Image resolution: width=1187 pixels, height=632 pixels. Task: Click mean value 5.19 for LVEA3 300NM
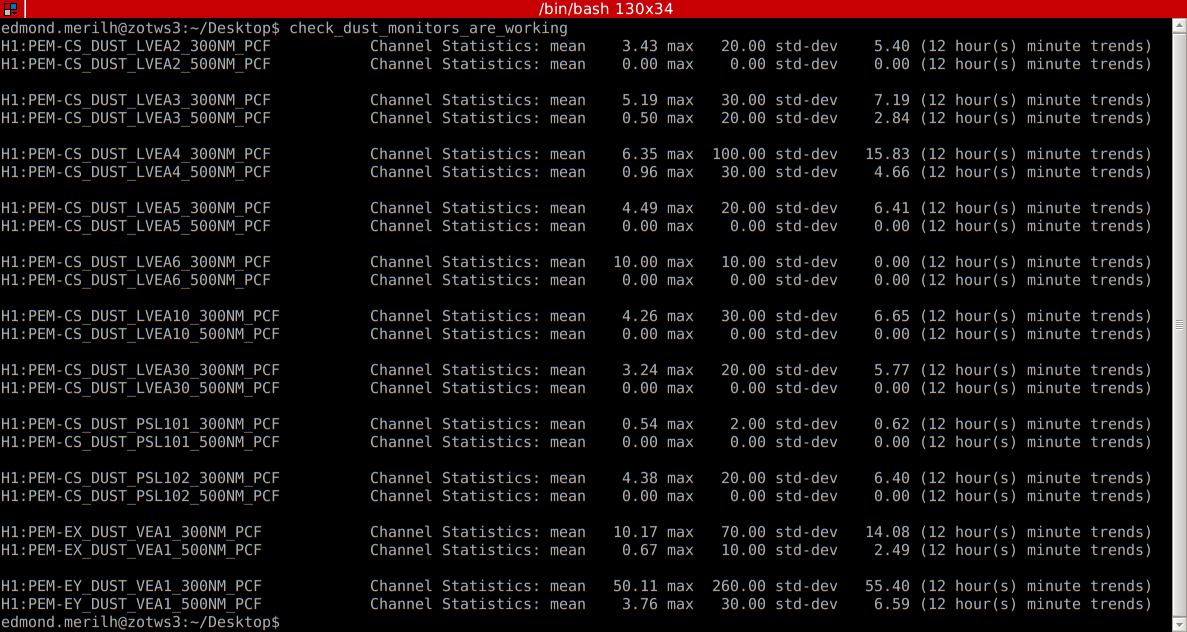tap(640, 100)
